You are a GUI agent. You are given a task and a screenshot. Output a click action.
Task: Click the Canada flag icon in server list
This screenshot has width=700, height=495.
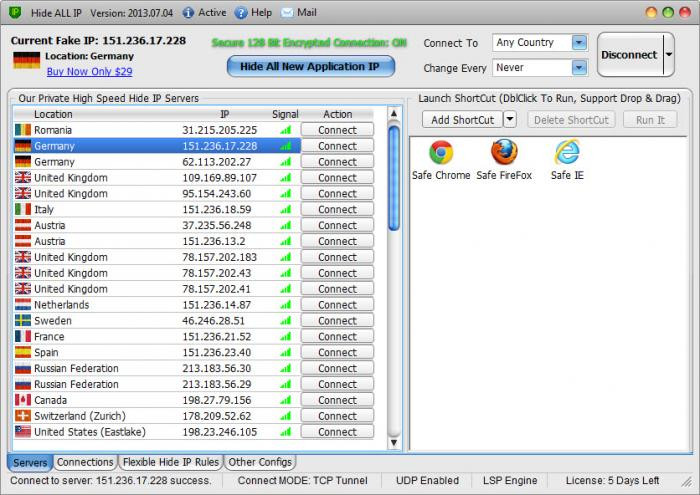point(23,400)
